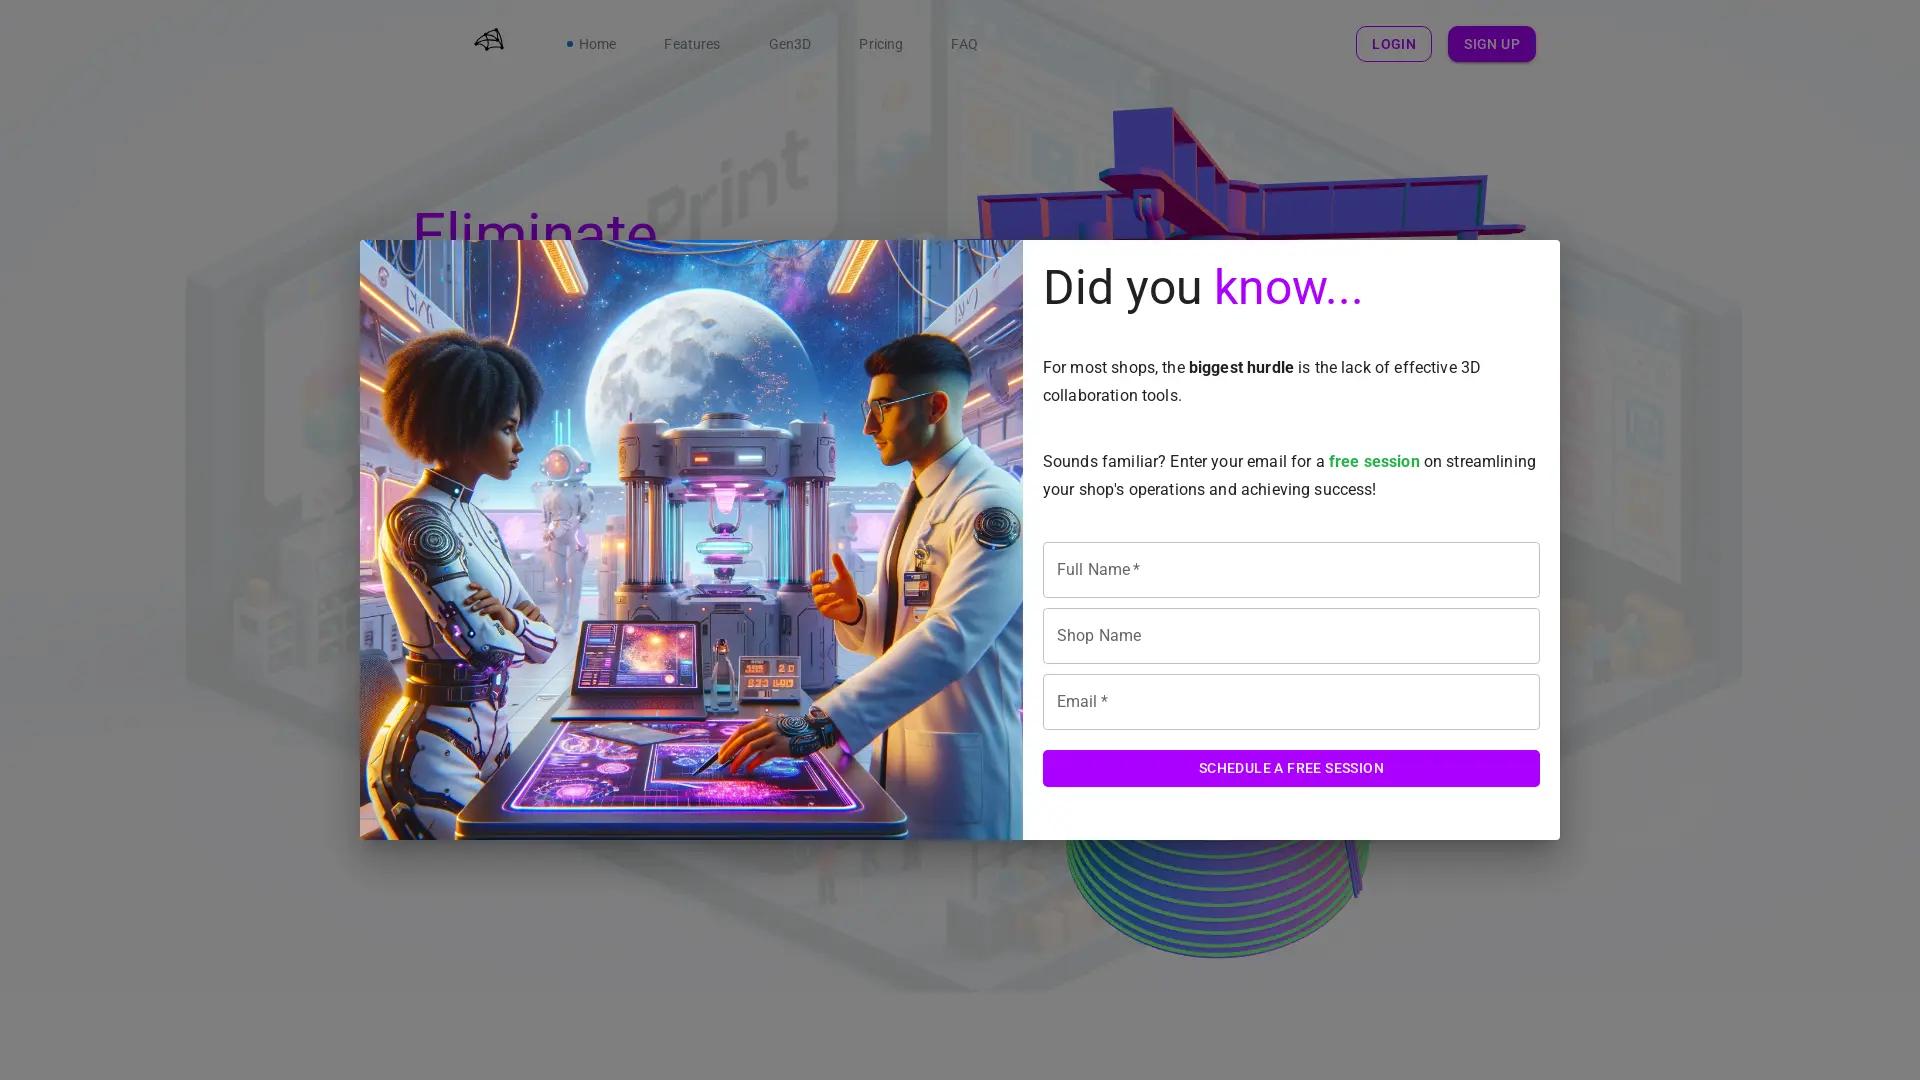The width and height of the screenshot is (1920, 1080).
Task: Click the site logo icon
Action: tap(489, 40)
